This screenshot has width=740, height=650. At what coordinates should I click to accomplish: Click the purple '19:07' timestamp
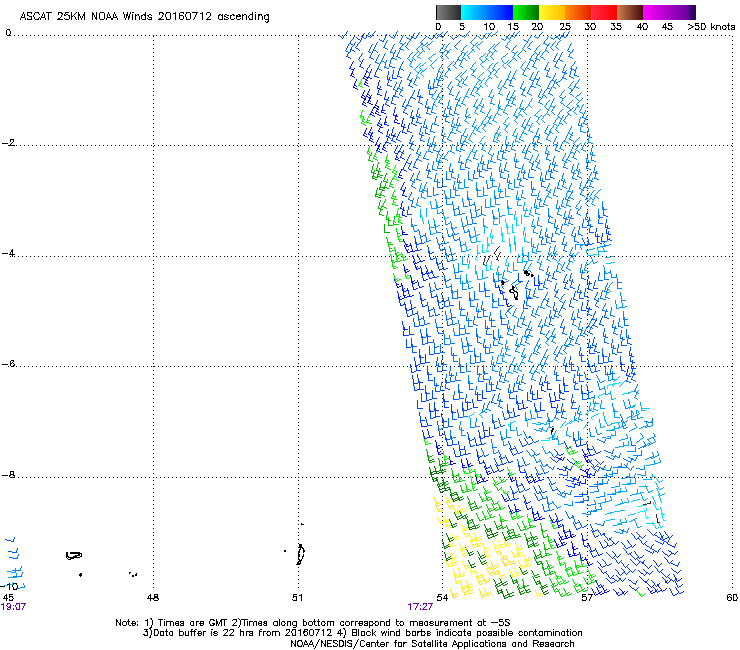coord(13,607)
